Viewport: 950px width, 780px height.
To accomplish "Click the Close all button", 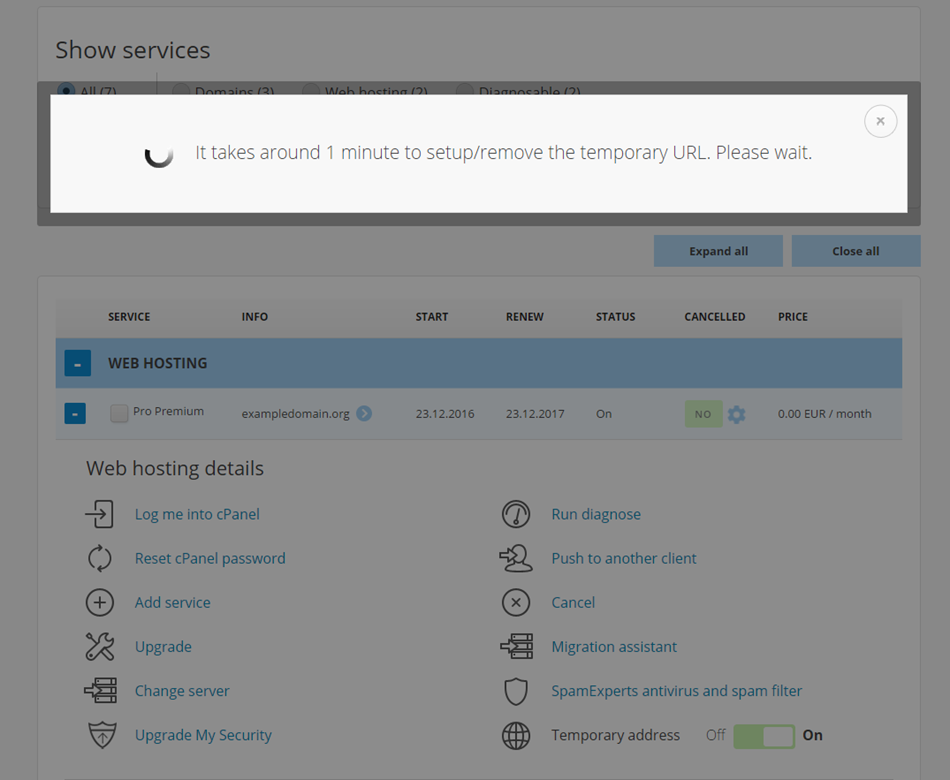I will pos(856,251).
